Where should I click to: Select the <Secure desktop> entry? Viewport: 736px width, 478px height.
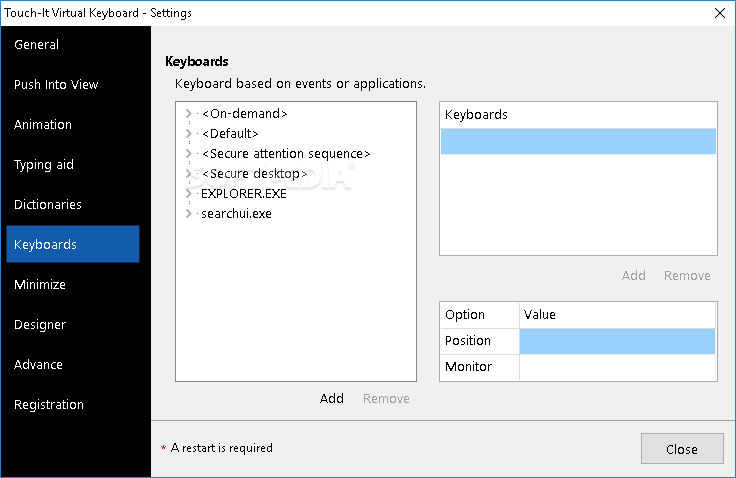tap(254, 174)
